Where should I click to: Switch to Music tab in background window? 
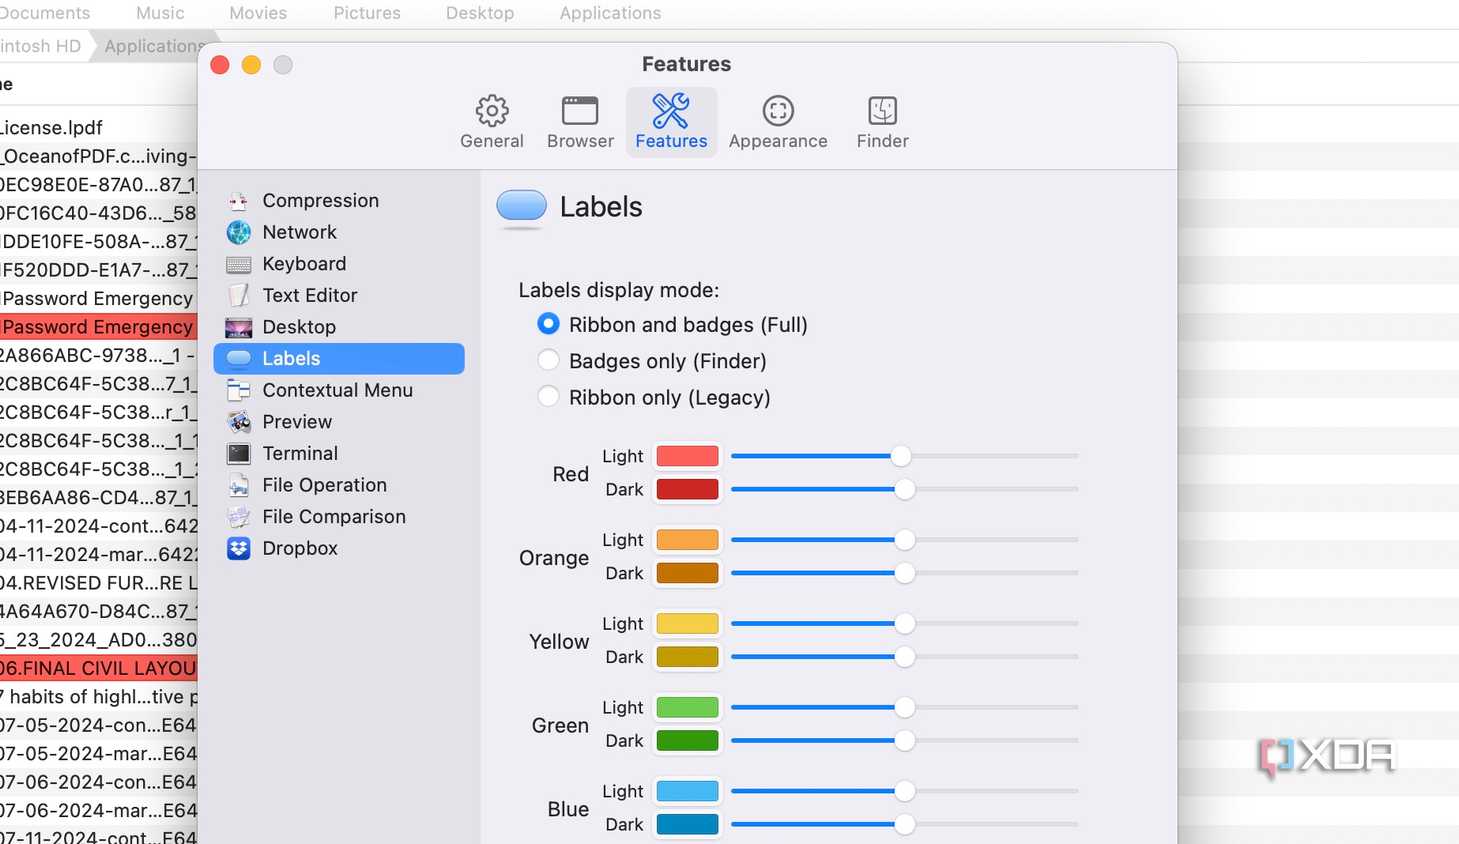160,13
